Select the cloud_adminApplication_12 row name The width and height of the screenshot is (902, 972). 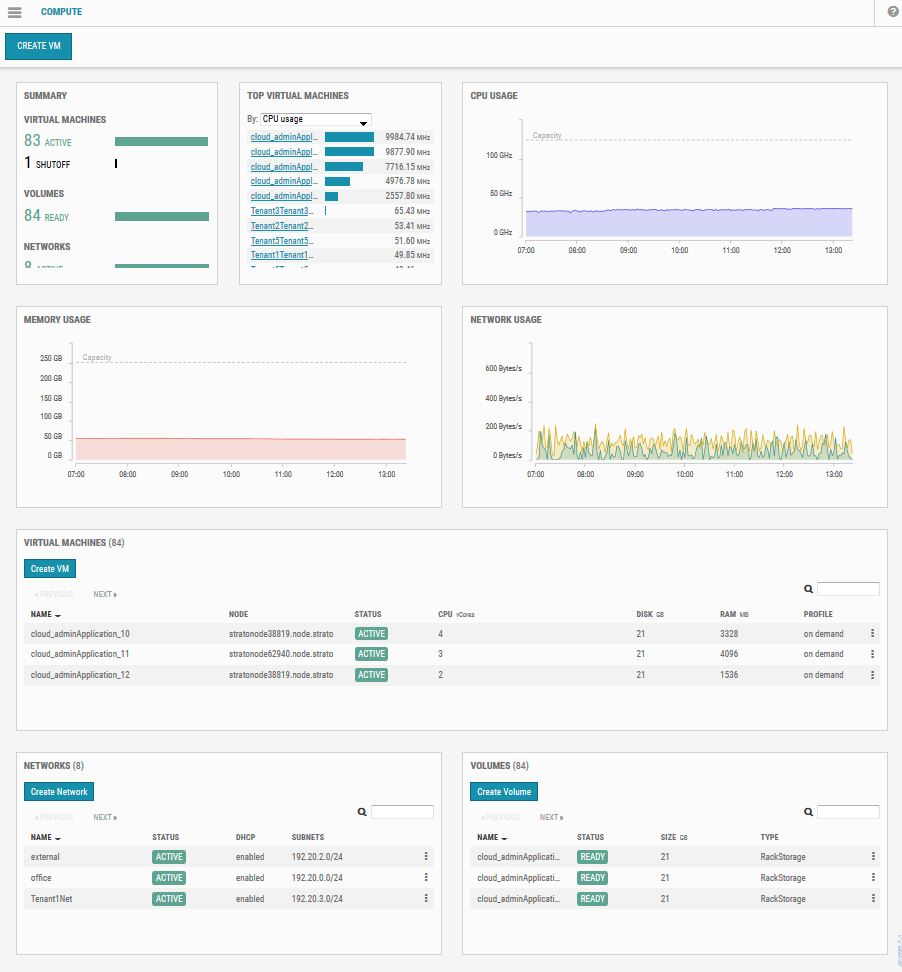pos(80,674)
